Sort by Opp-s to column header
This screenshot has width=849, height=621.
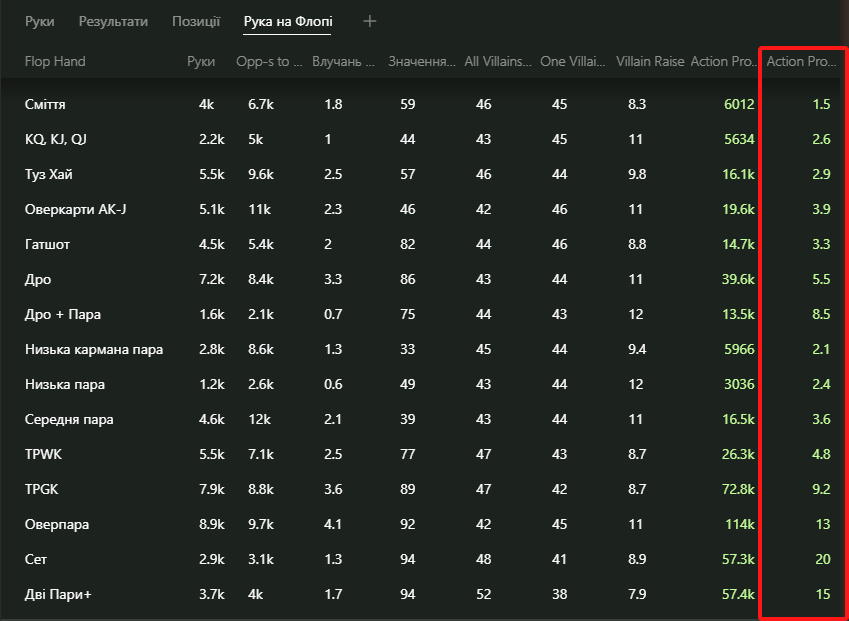[x=269, y=62]
